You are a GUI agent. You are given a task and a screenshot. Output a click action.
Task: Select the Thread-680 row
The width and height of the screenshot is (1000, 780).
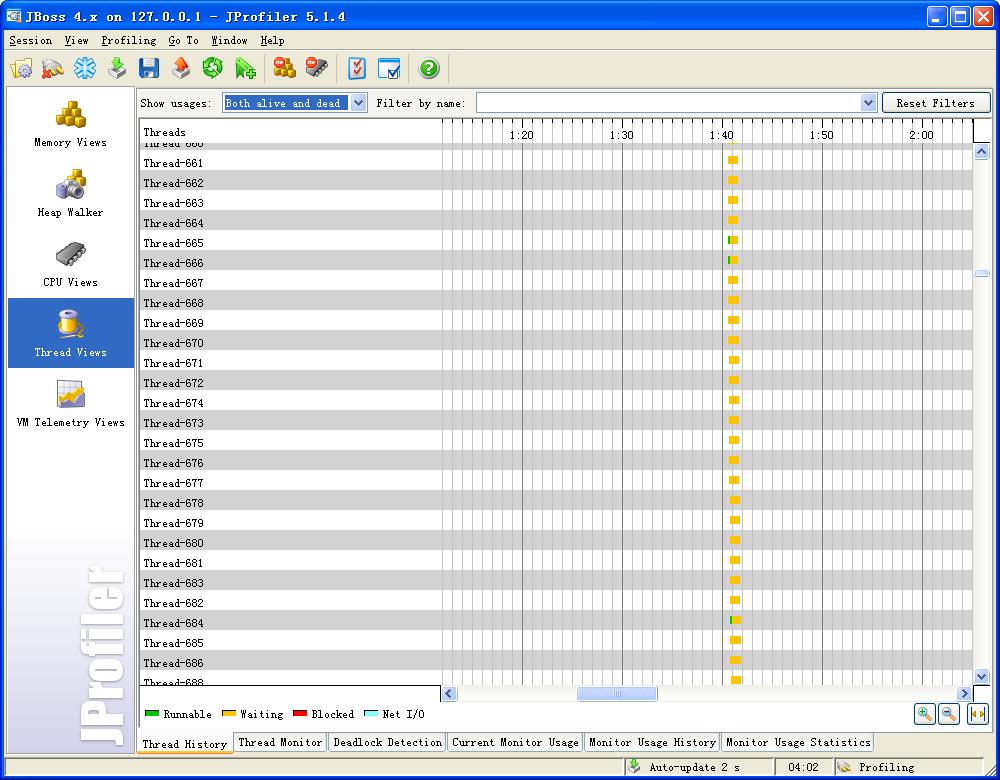click(556, 540)
